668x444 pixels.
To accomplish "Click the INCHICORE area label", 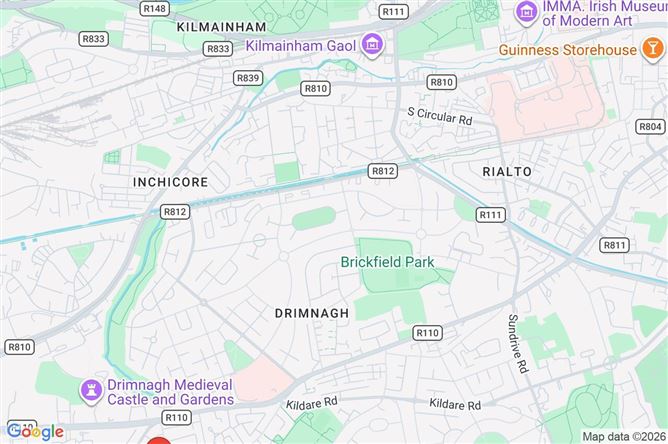I will click(x=170, y=182).
